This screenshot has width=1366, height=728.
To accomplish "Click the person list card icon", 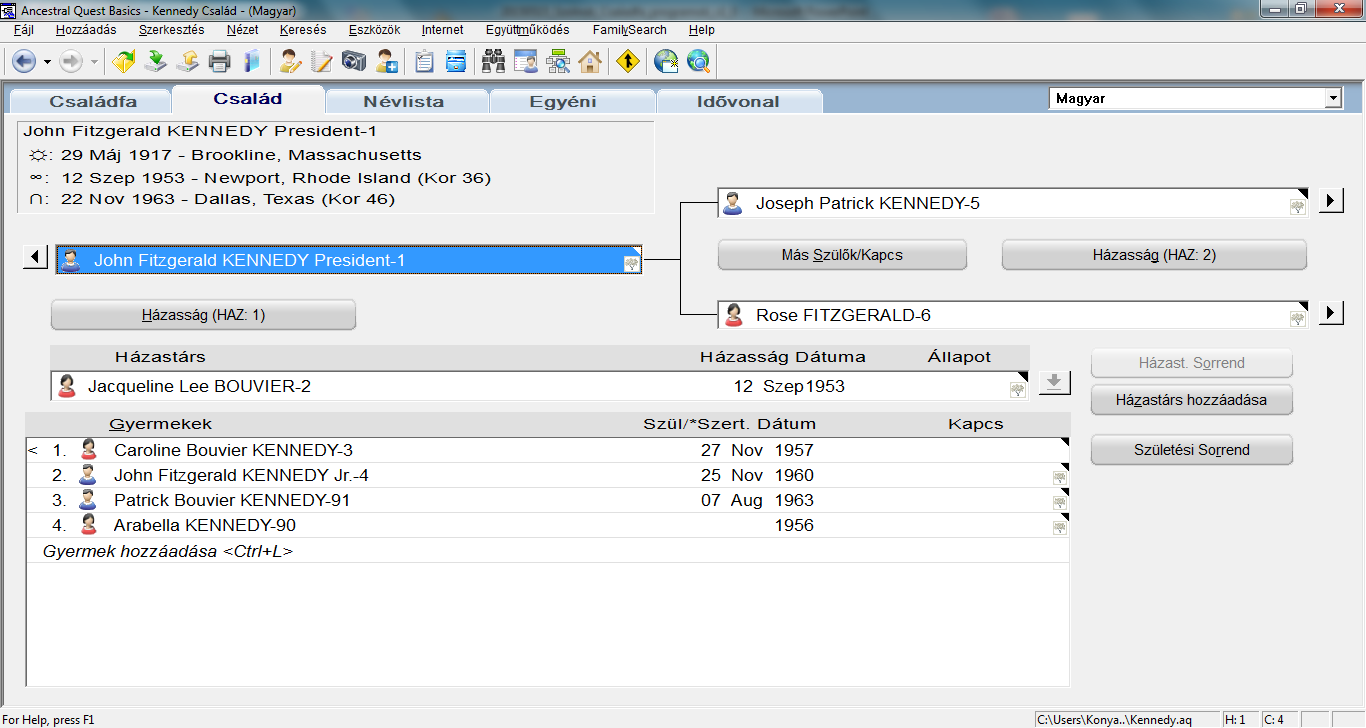I will coord(526,62).
